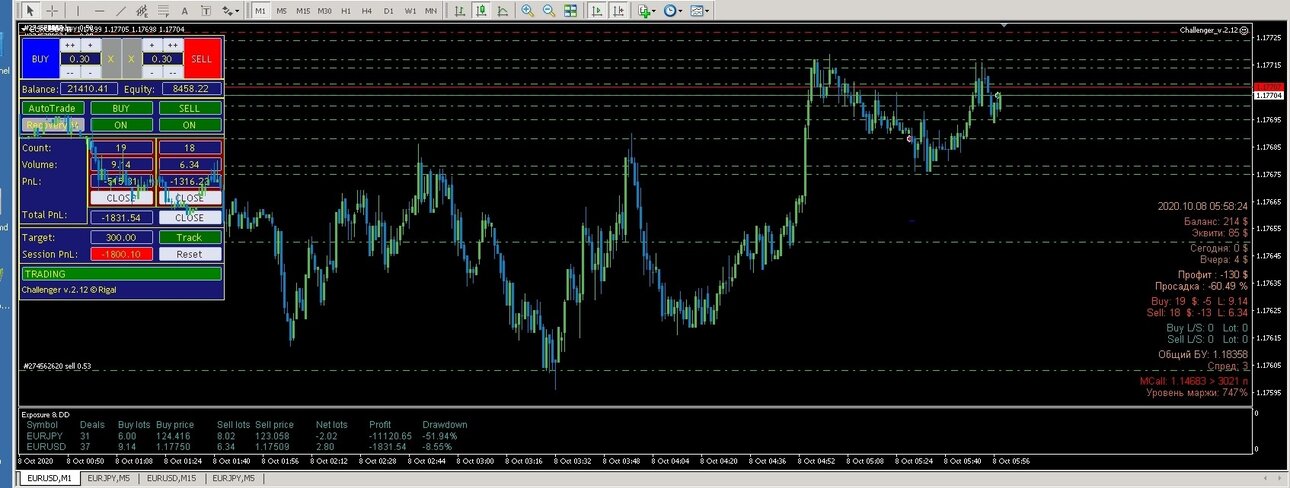
Task: Open the chart templates dropdown
Action: point(700,10)
